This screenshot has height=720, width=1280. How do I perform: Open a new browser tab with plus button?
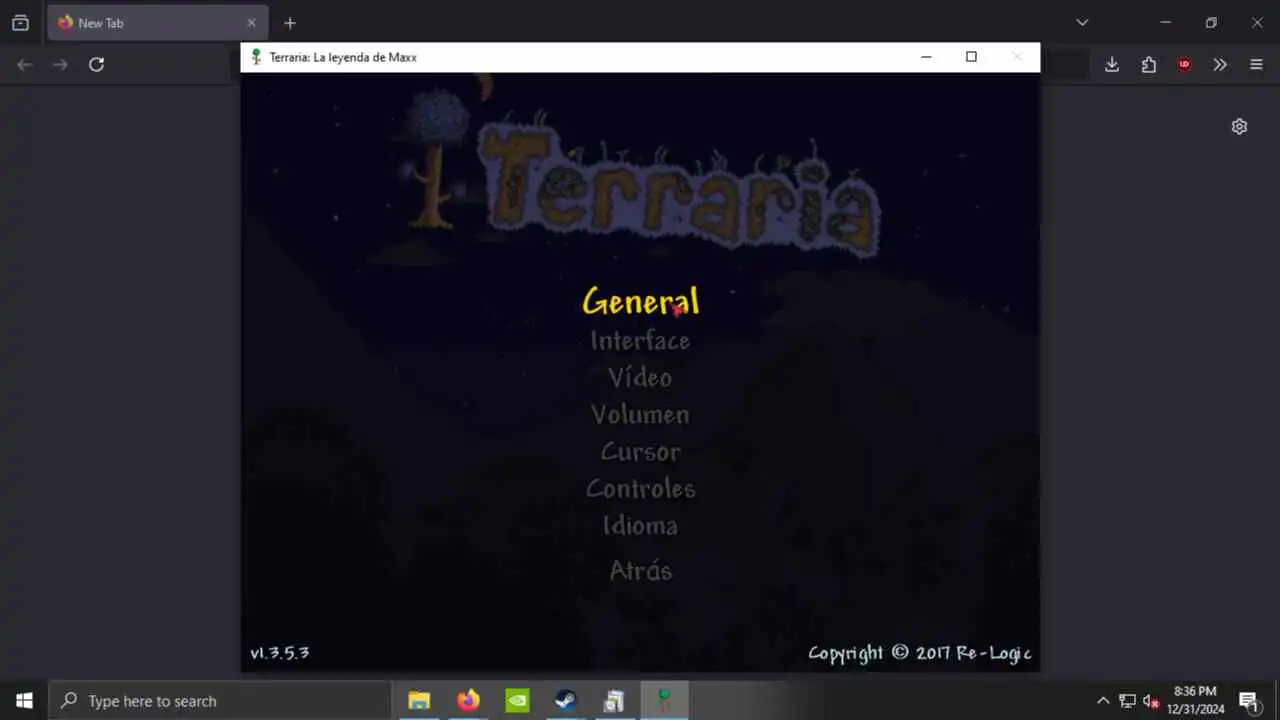click(x=290, y=23)
